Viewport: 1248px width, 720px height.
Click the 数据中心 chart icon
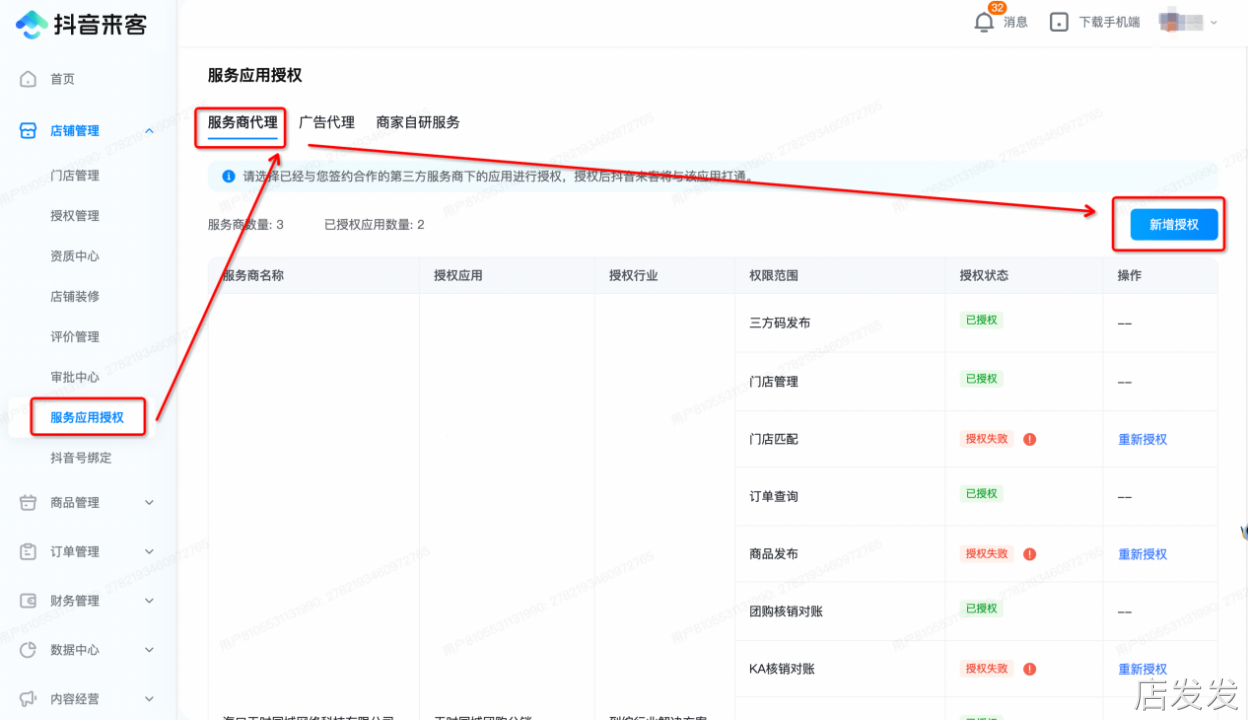(x=29, y=650)
